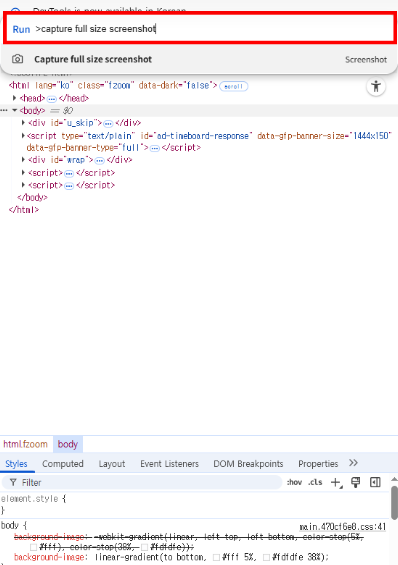Click the active background-image property name

(x=49, y=557)
